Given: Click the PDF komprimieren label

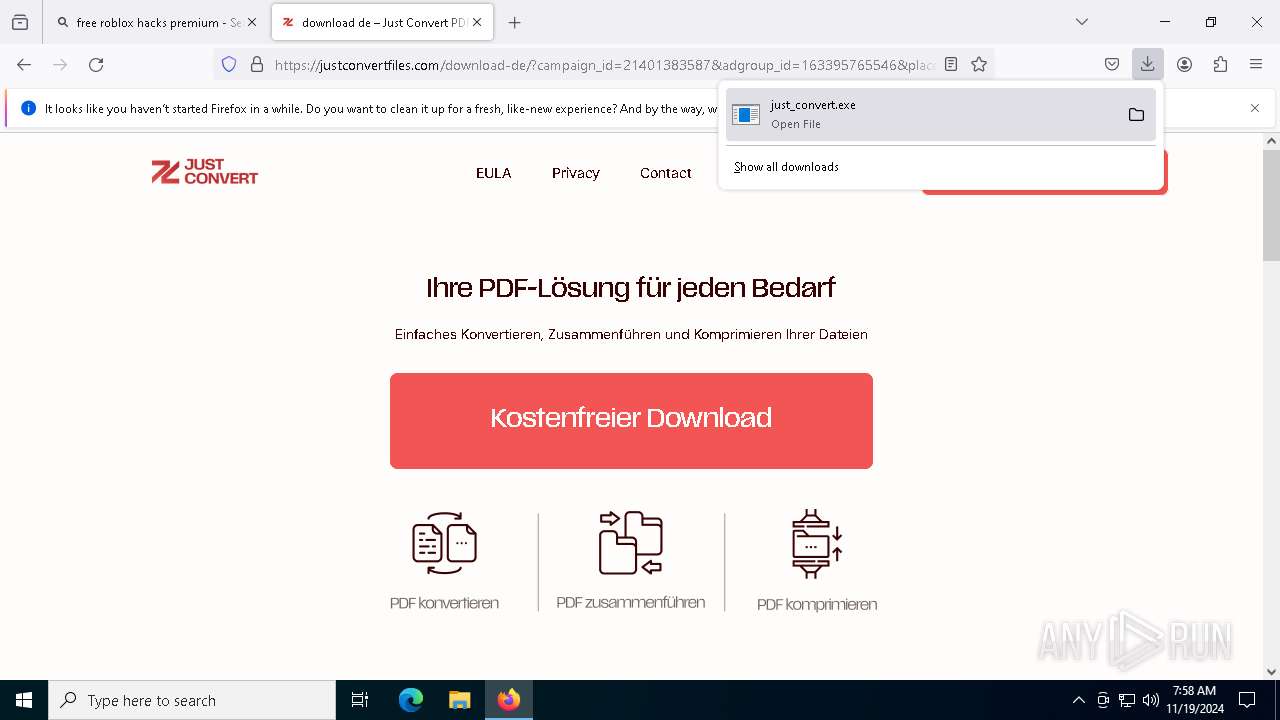Looking at the screenshot, I should point(817,604).
